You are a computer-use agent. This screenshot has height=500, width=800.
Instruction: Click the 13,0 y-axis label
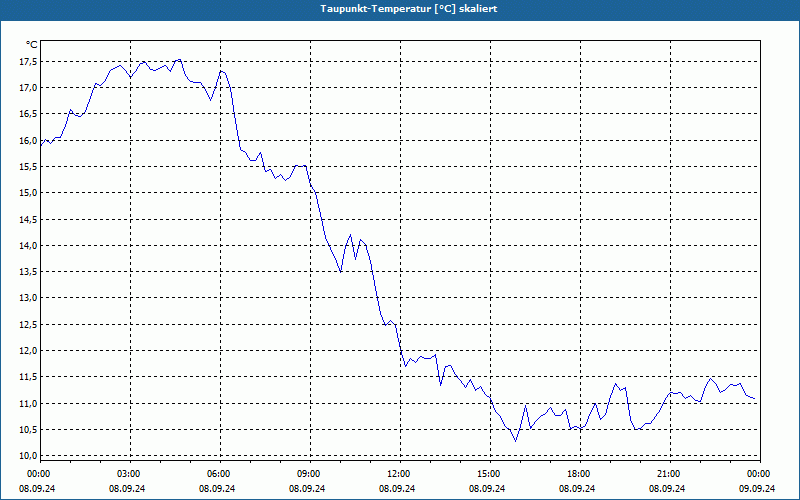tap(28, 298)
